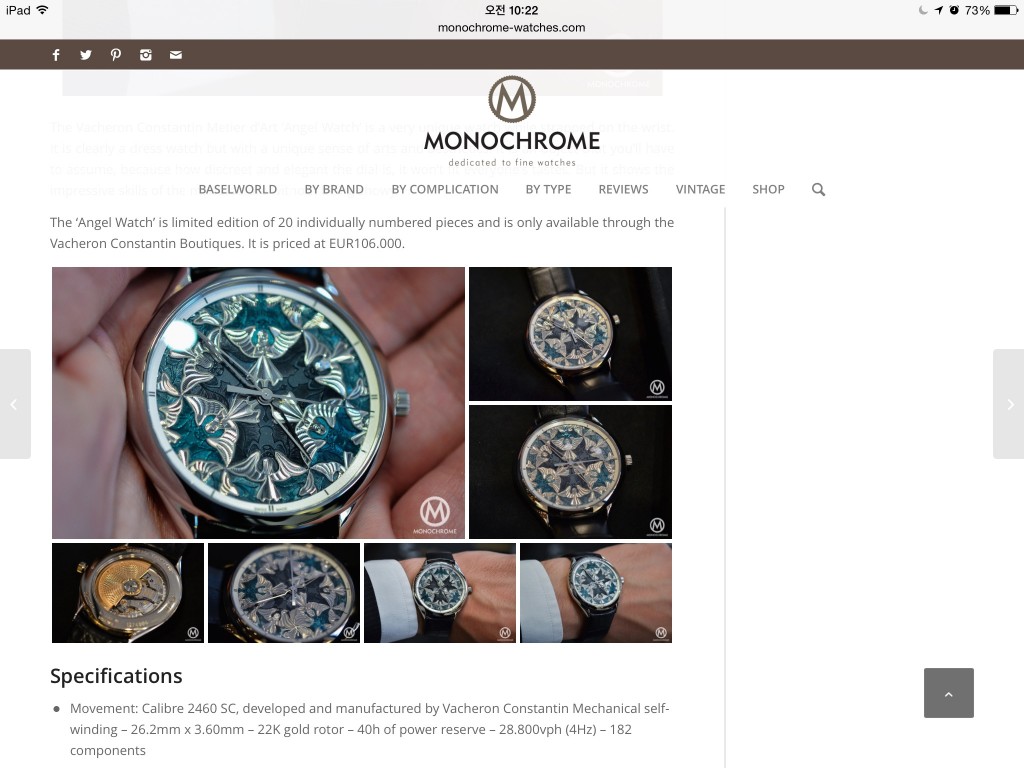Viewport: 1024px width, 768px height.
Task: Go to the next article with the right arrow
Action: (1009, 404)
